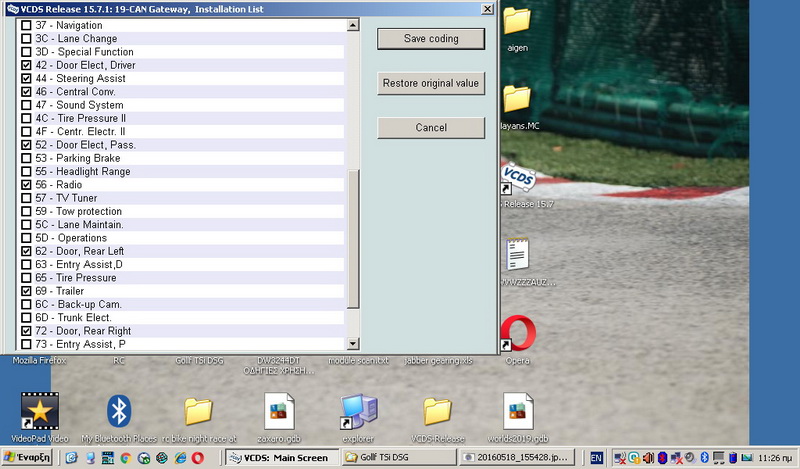Viewport: 800px width, 469px height.
Task: Open My Bluetooth Places desktop icon
Action: [x=119, y=411]
